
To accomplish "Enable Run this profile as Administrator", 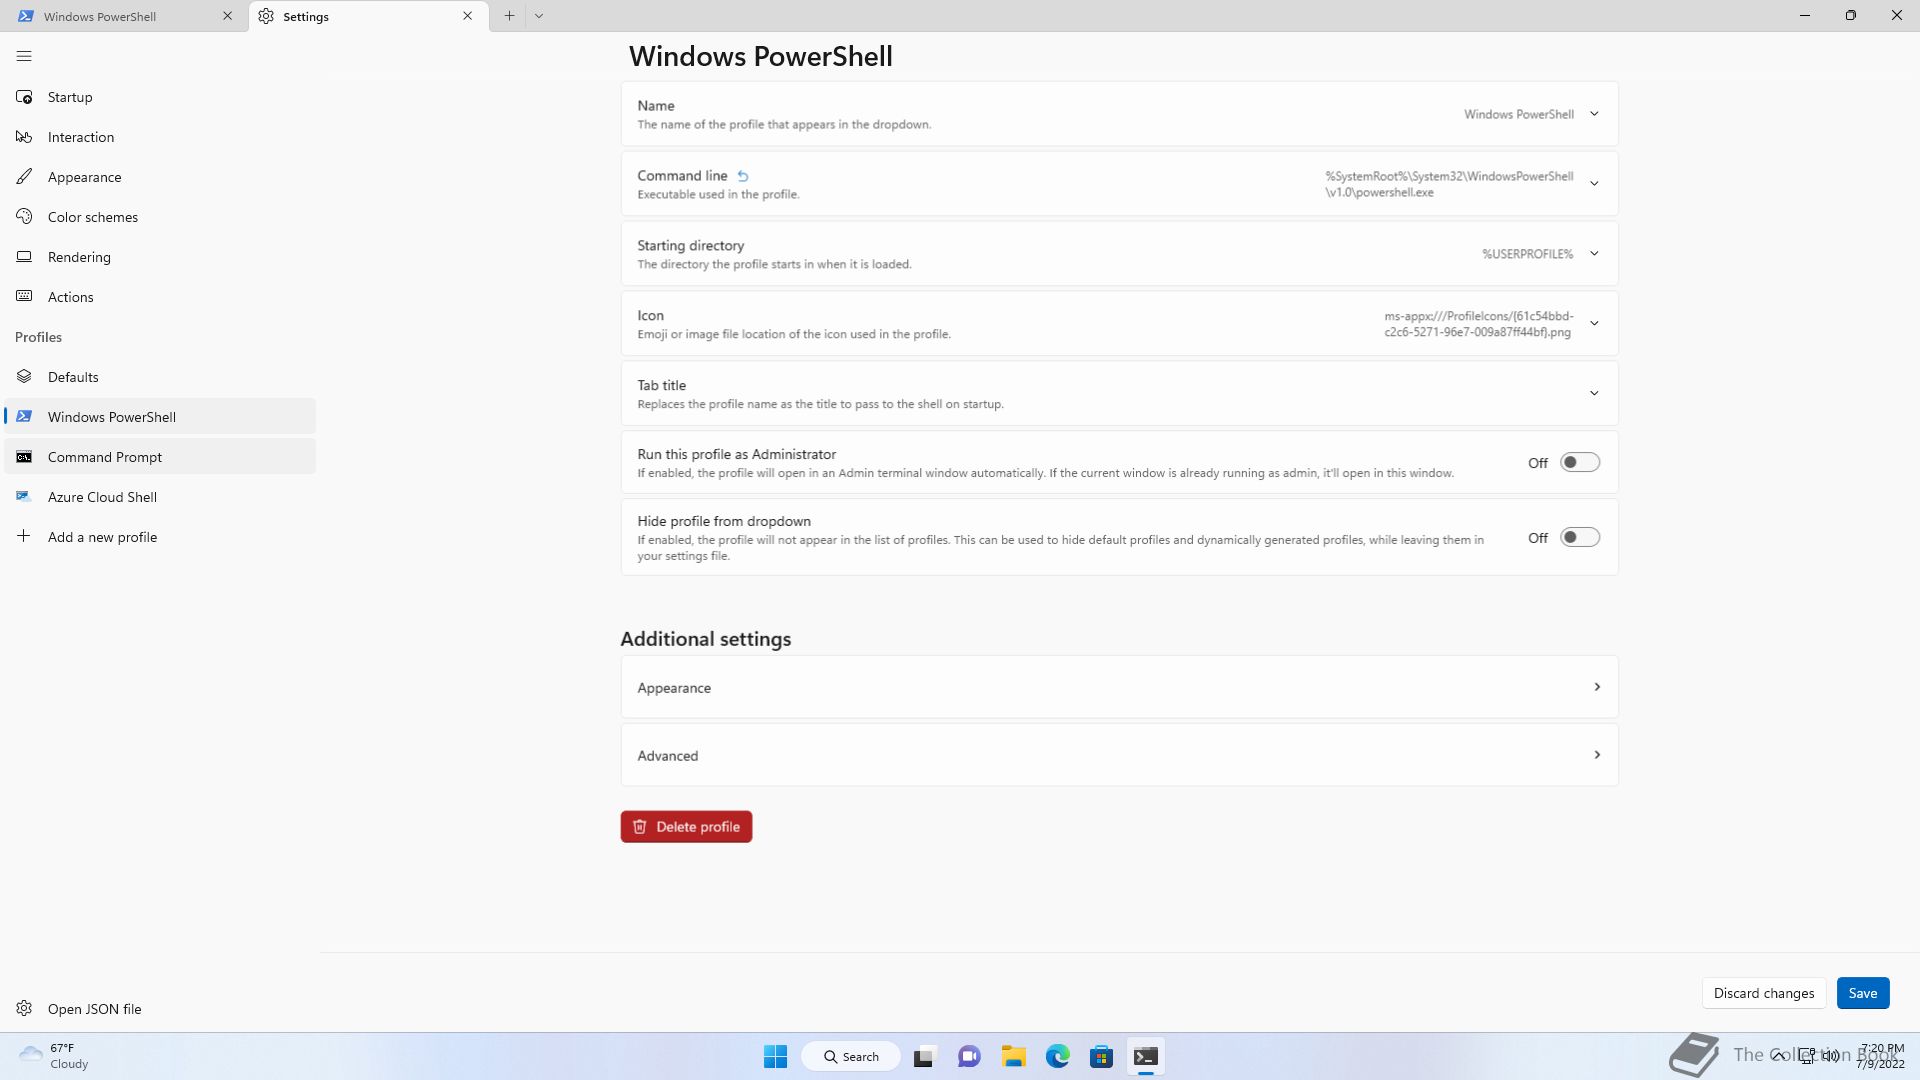I will [x=1580, y=463].
